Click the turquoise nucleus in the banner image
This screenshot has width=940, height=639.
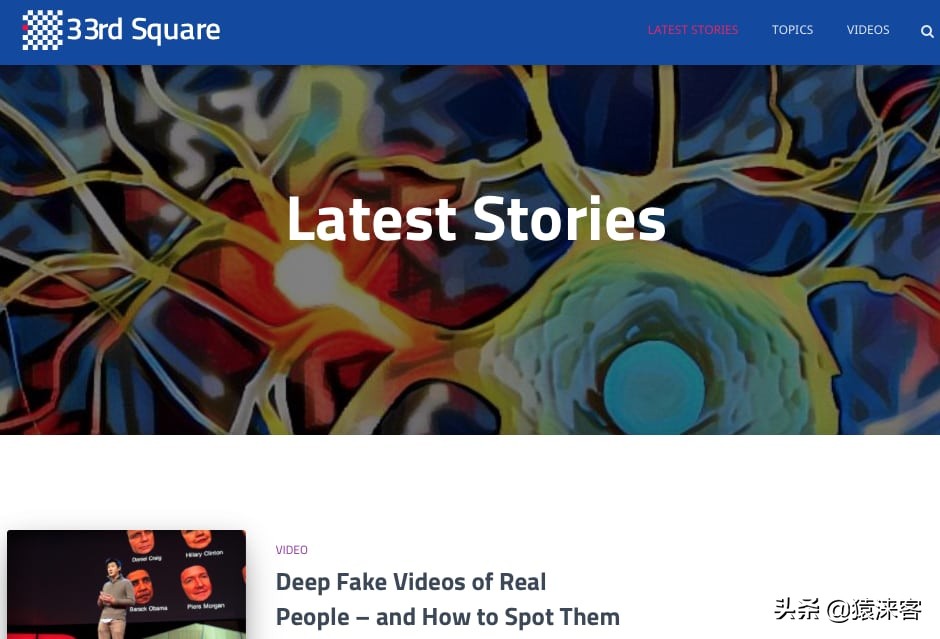click(653, 387)
